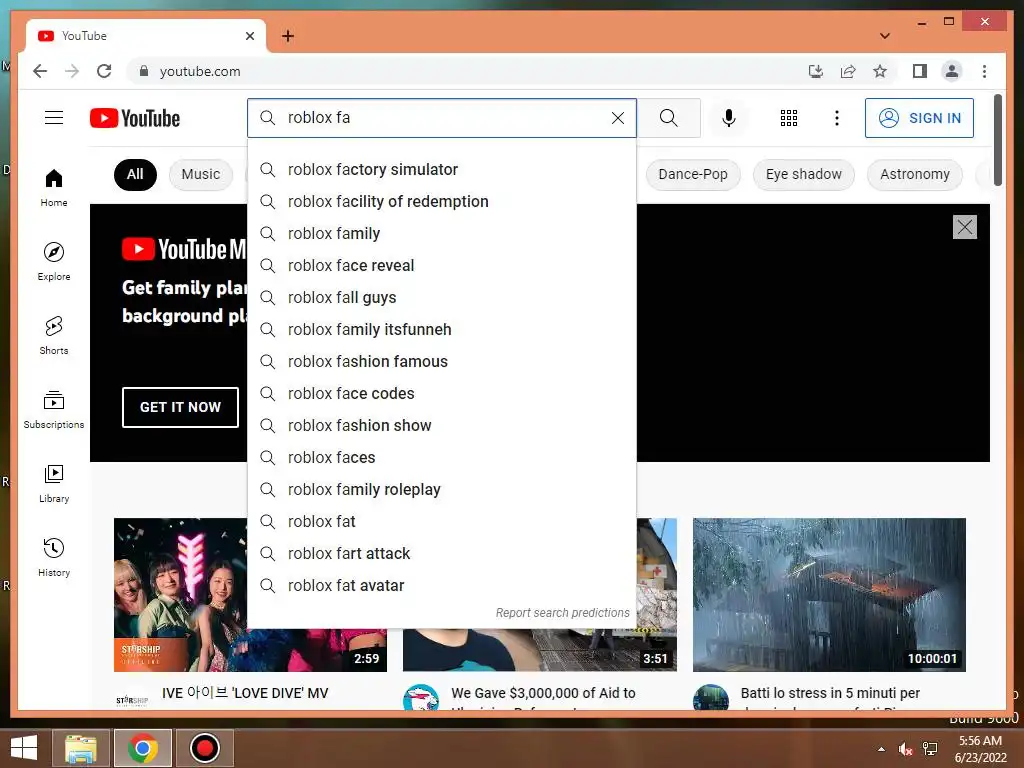Screen dimensions: 1024x768
Task: Choose suggestion roblox family itsfunneh
Action: click(441, 330)
